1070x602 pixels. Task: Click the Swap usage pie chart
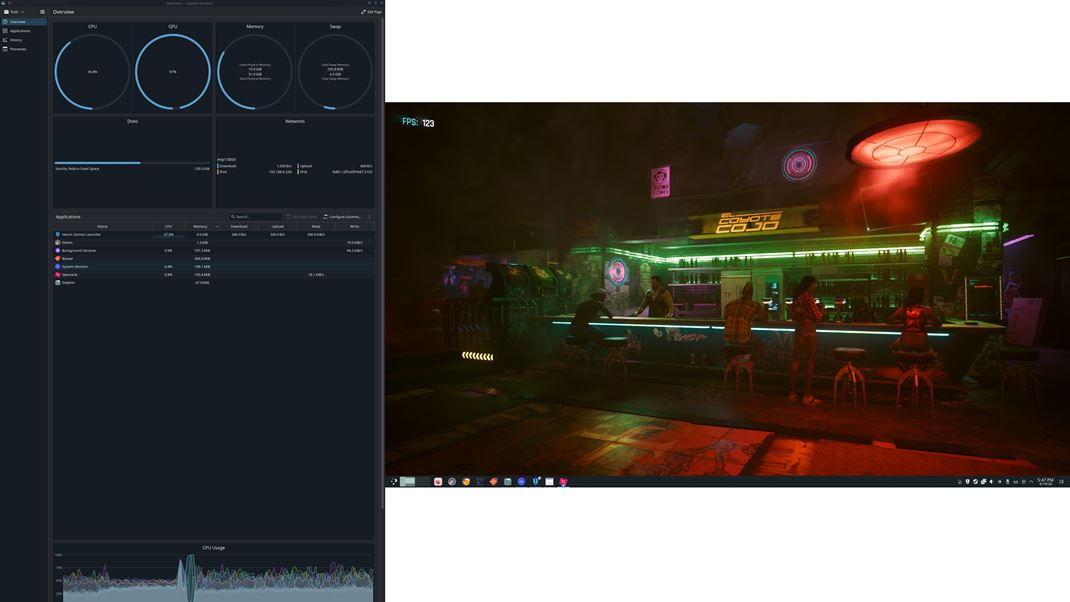(x=335, y=72)
